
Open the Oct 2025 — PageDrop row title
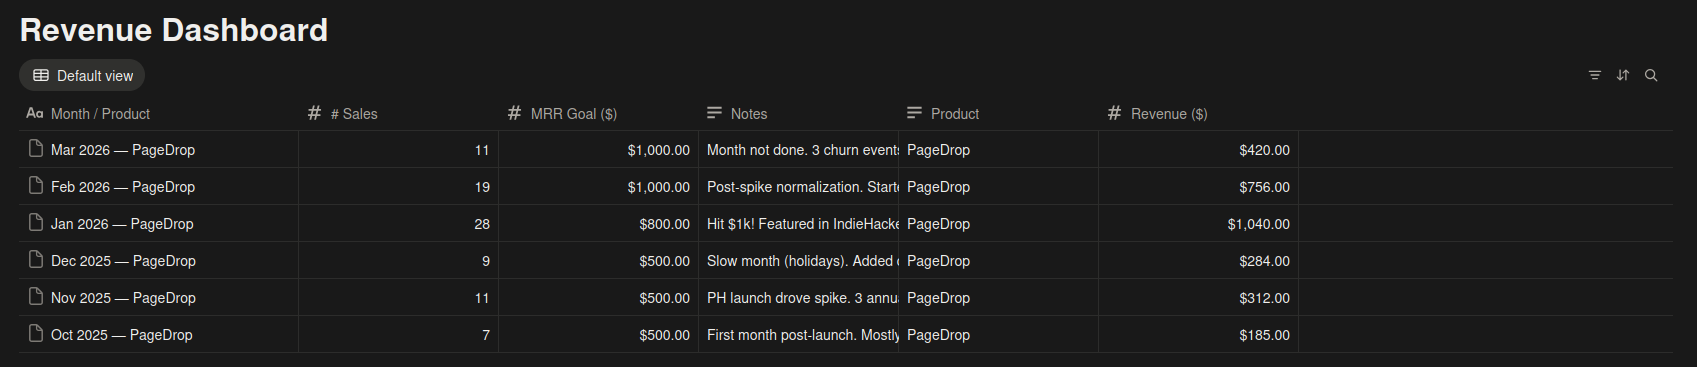tap(122, 335)
